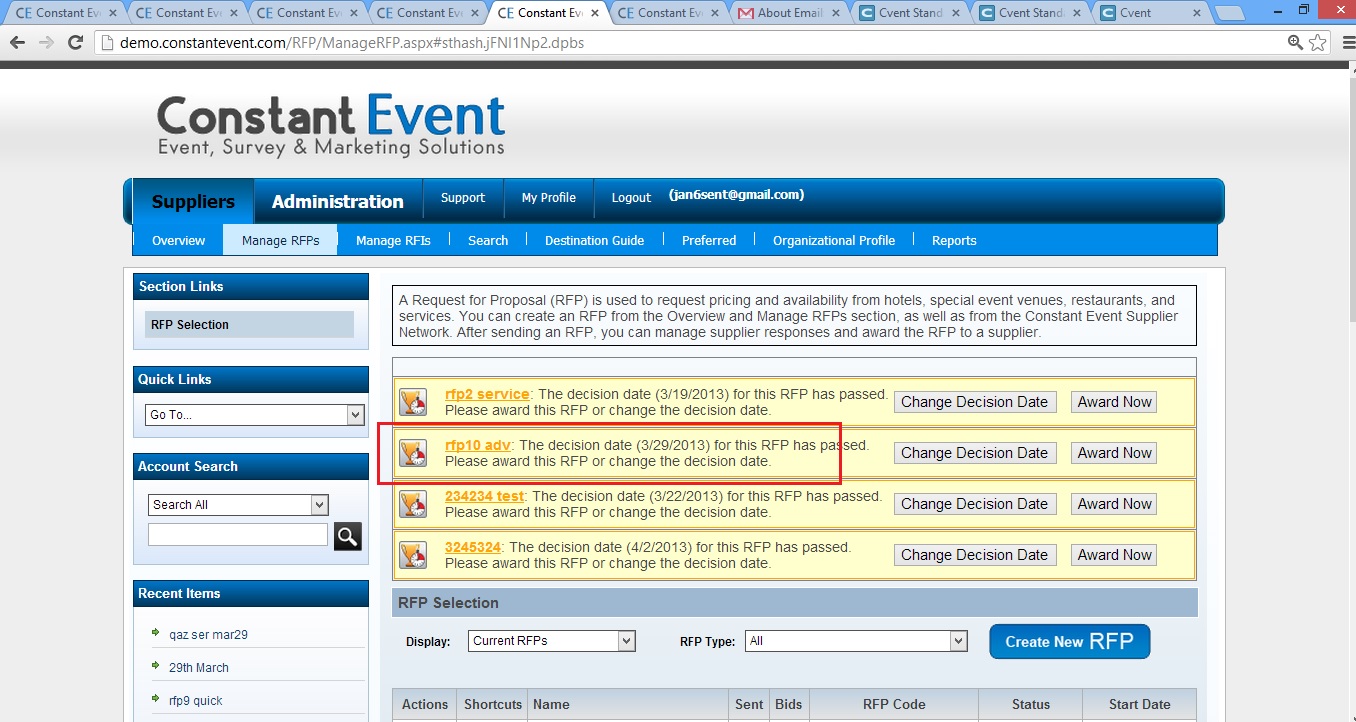1356x722 pixels.
Task: Click the browser forward arrow
Action: pos(46,43)
